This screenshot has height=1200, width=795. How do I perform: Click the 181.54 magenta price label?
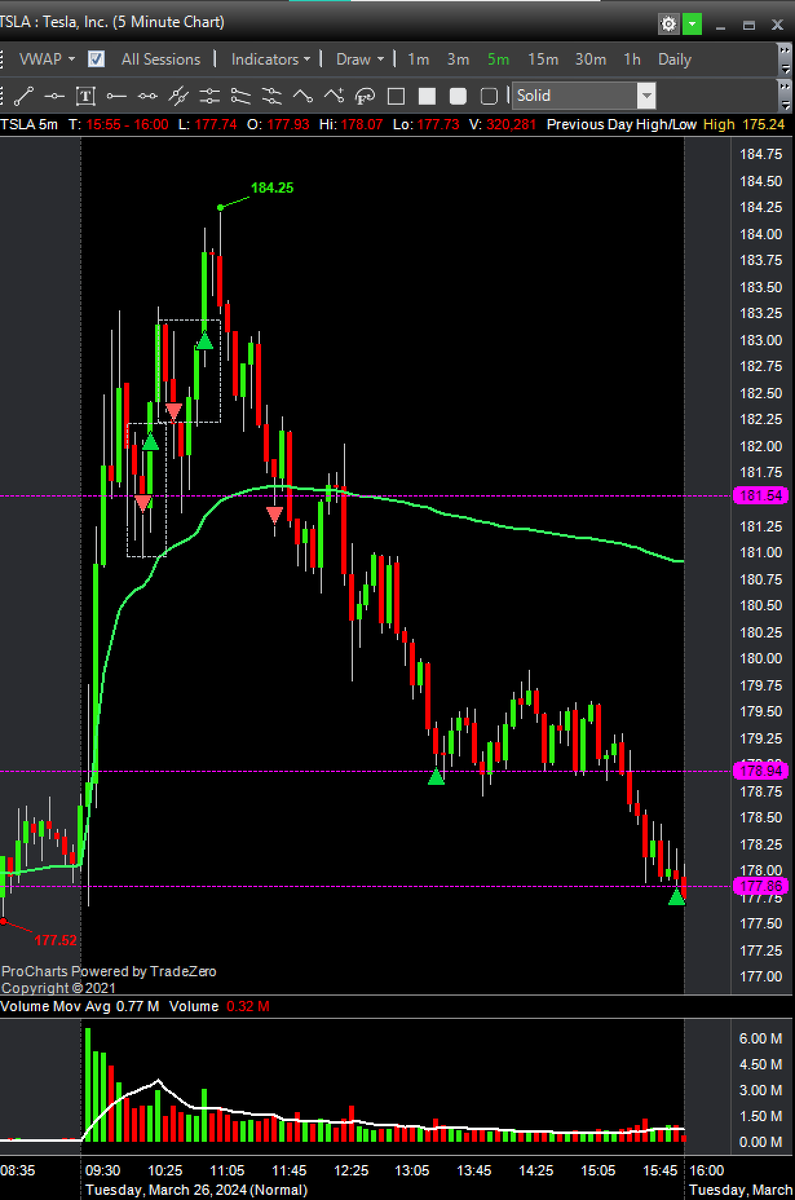(760, 496)
